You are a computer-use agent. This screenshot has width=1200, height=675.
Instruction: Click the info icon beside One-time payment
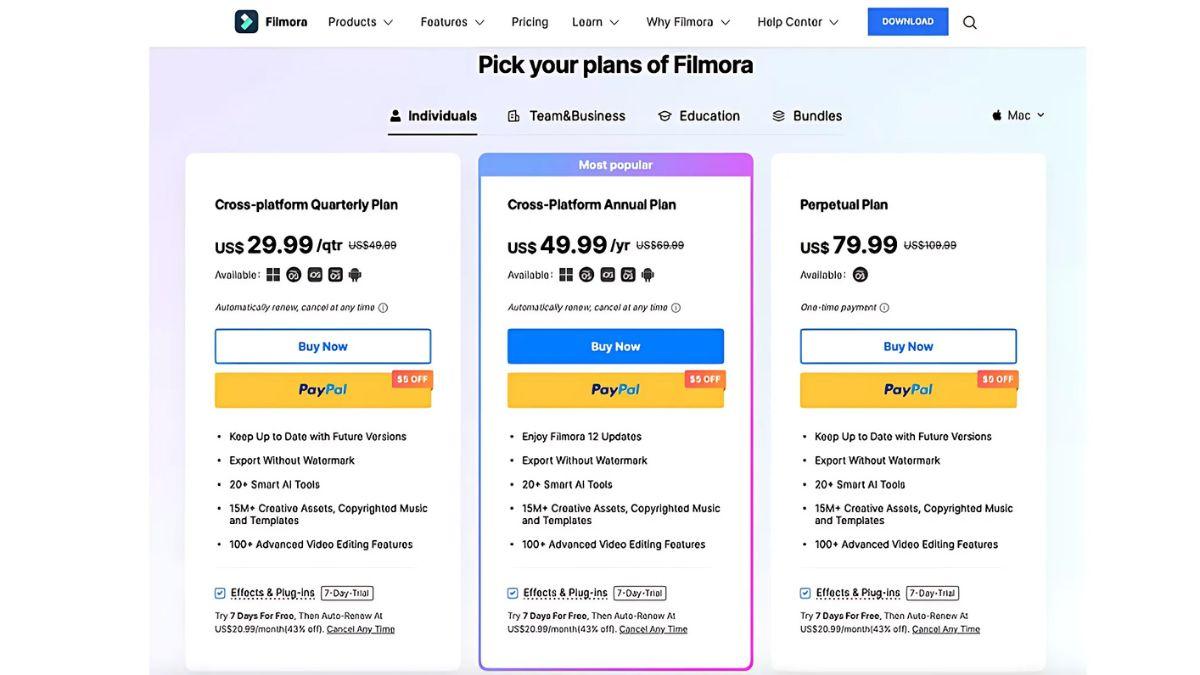click(x=884, y=308)
